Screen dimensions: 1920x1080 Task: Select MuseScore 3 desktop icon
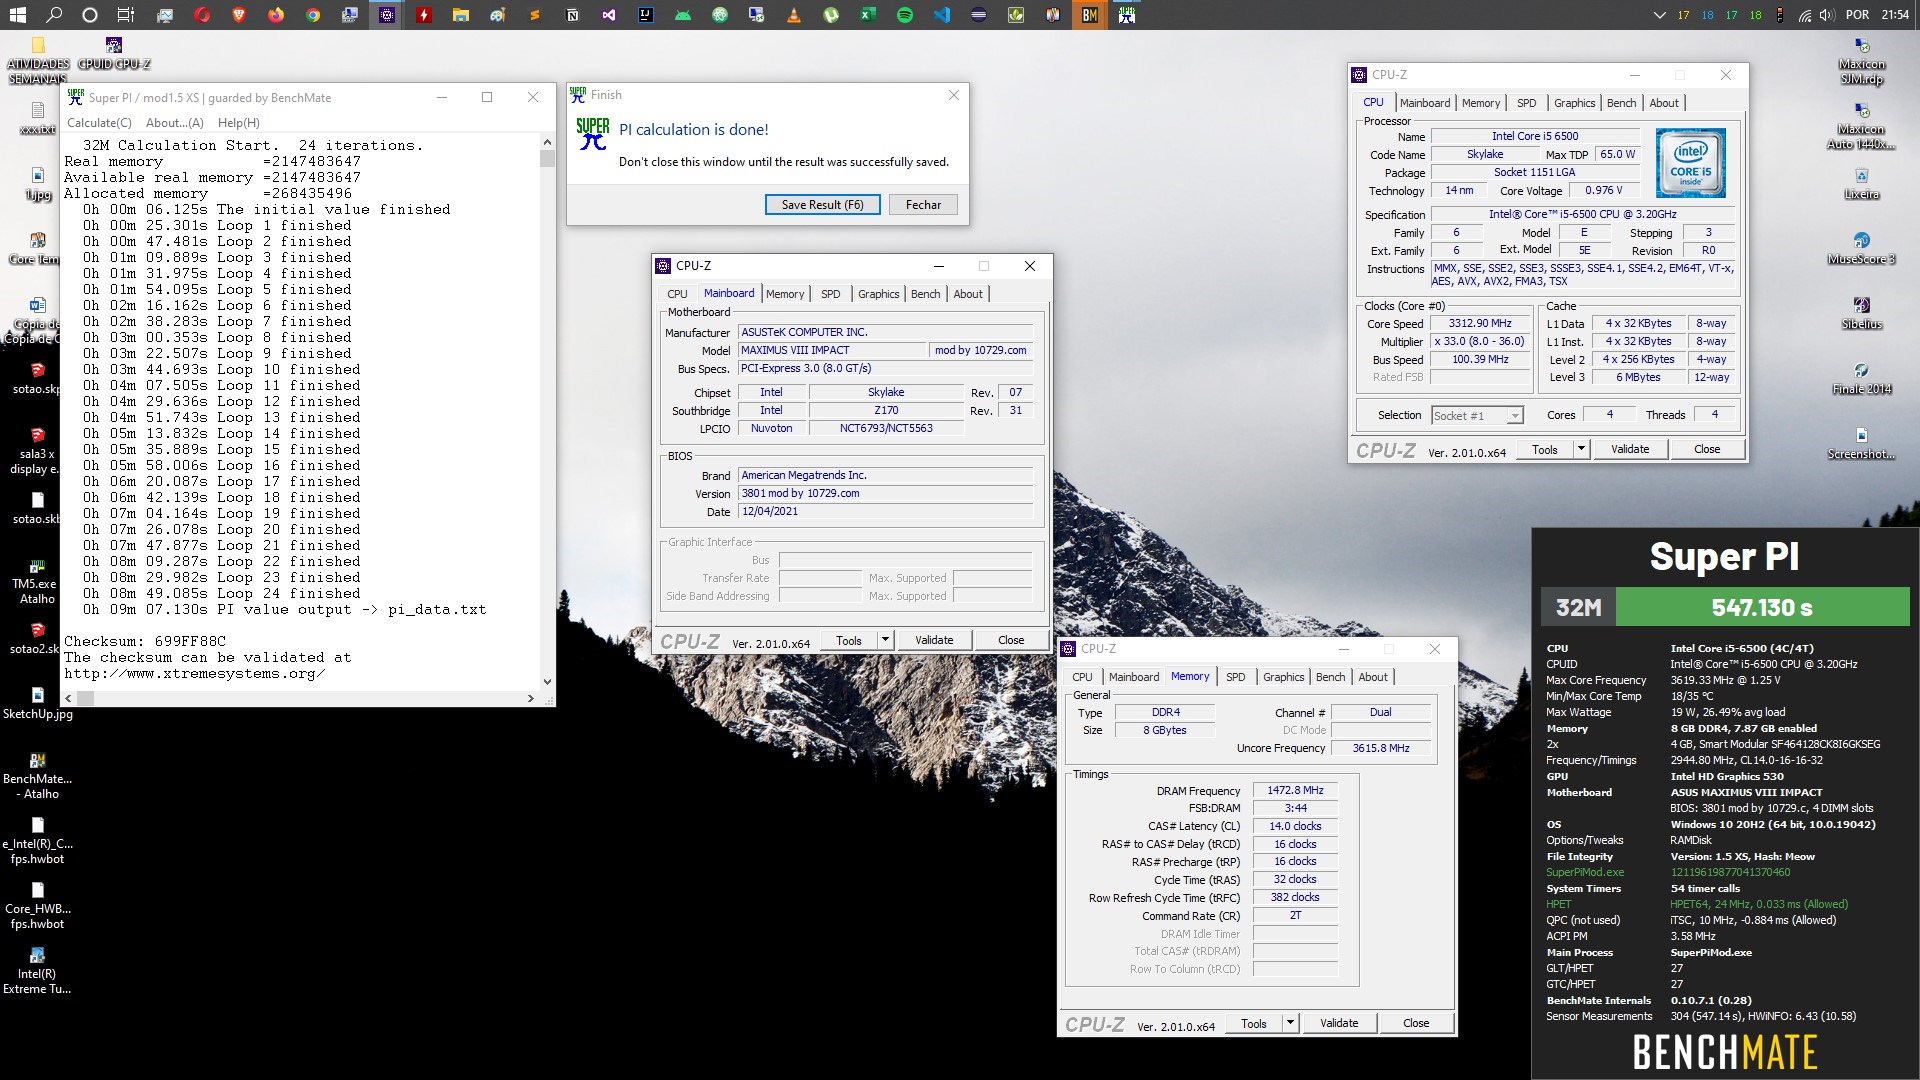pos(1861,249)
